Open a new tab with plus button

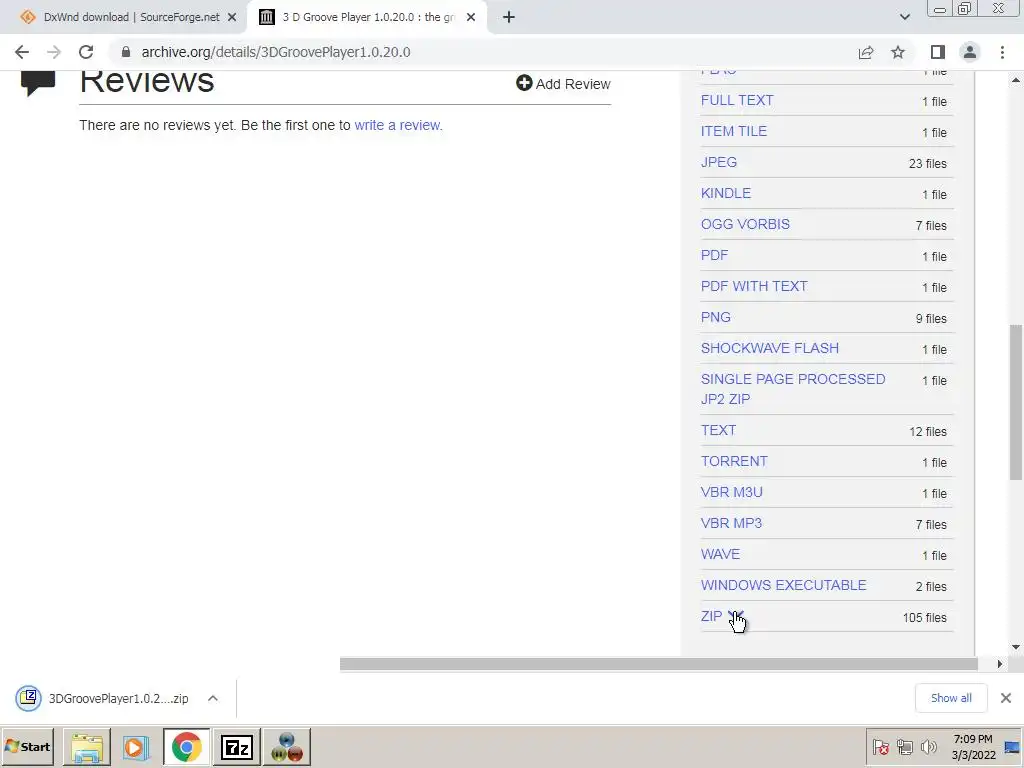(509, 18)
